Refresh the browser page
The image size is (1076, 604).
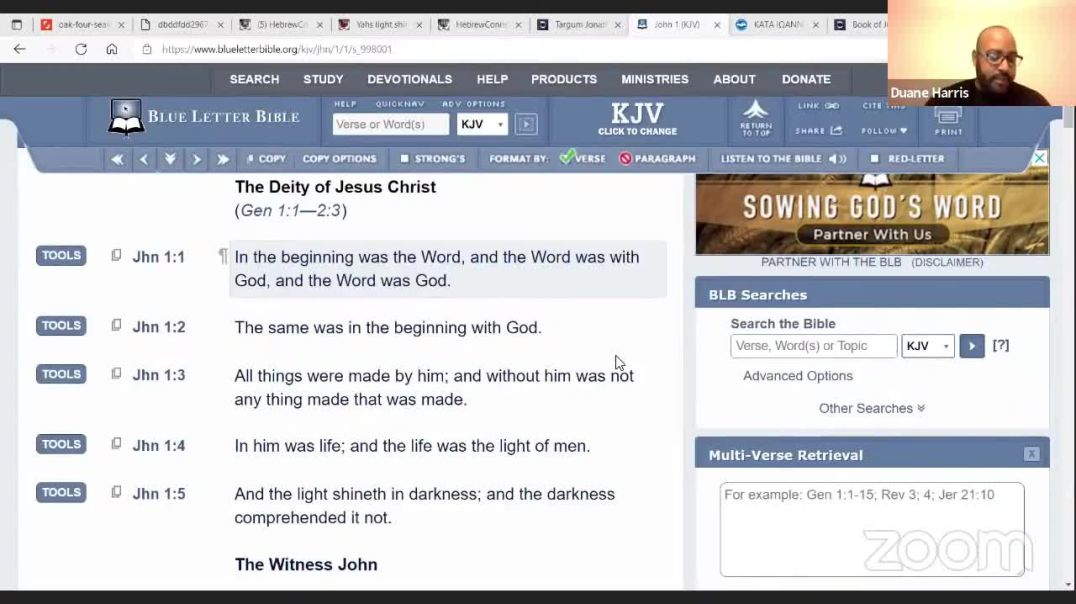81,49
